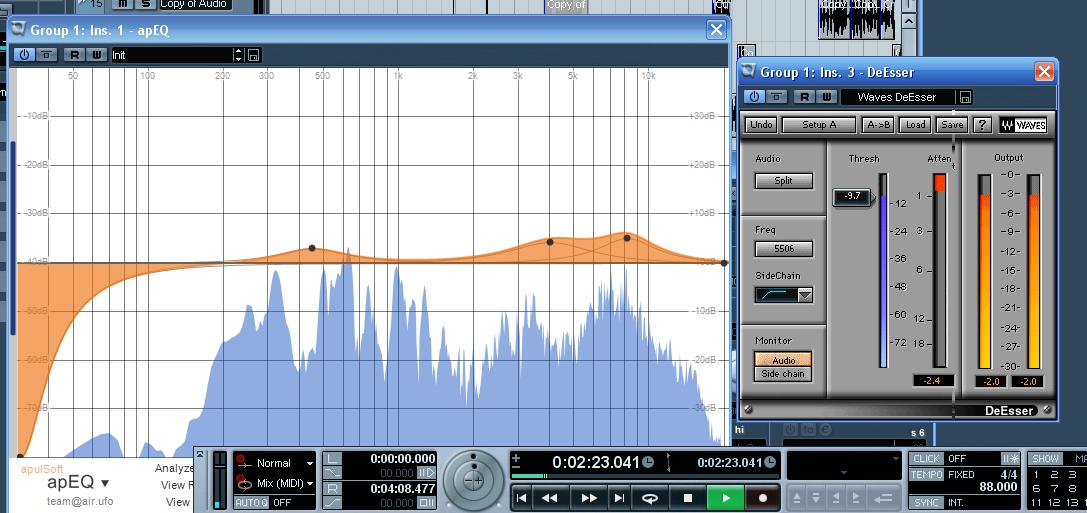The image size is (1087, 513).
Task: Click the Record transport button
Action: tap(763, 498)
